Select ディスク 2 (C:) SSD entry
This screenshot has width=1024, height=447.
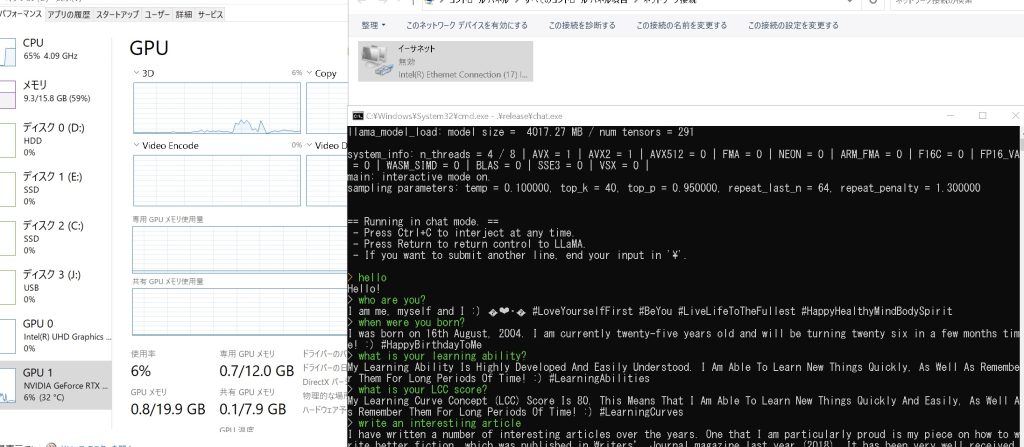point(56,238)
